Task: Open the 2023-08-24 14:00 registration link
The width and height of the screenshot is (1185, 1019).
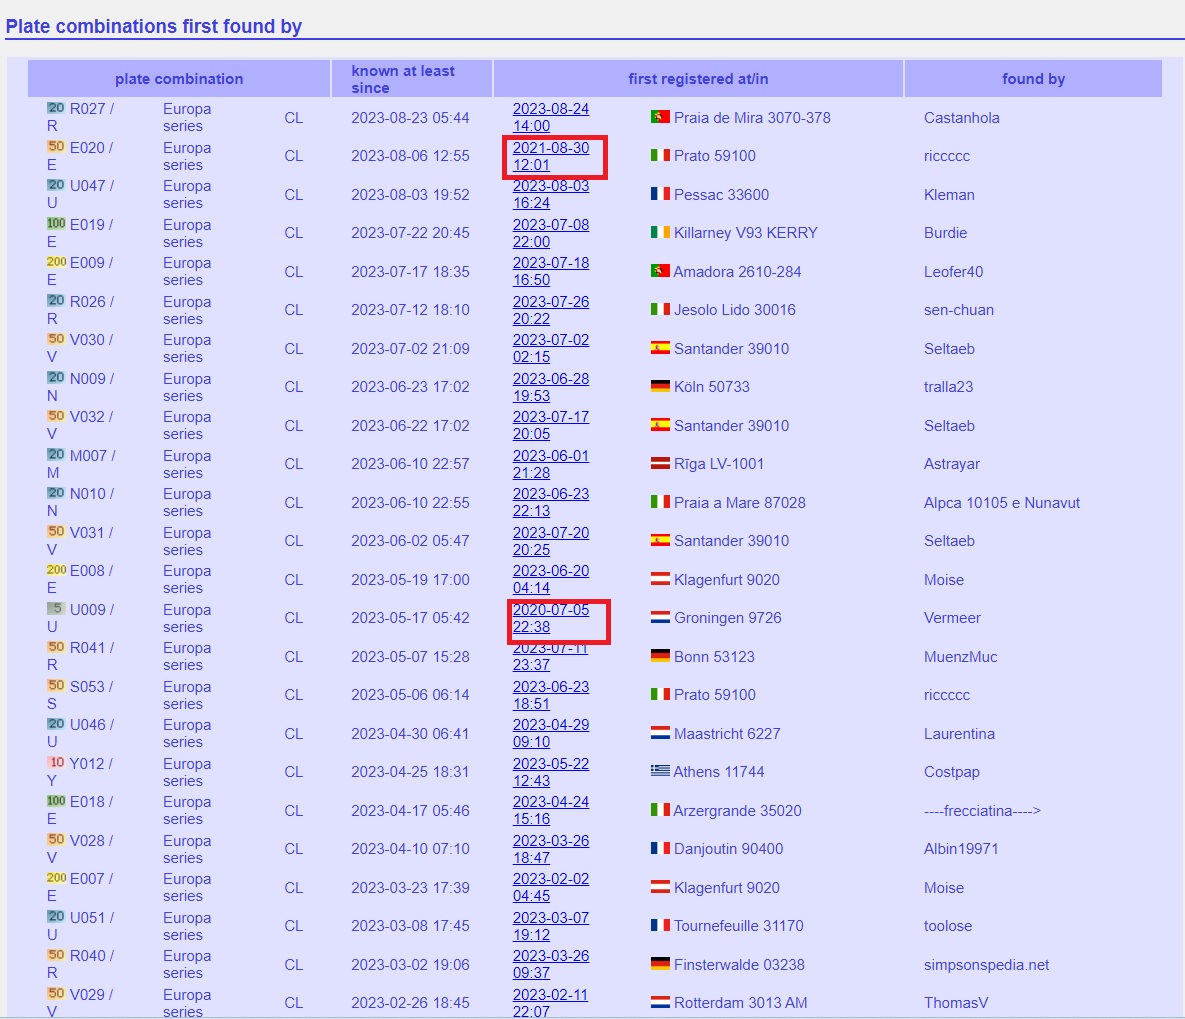Action: point(551,117)
